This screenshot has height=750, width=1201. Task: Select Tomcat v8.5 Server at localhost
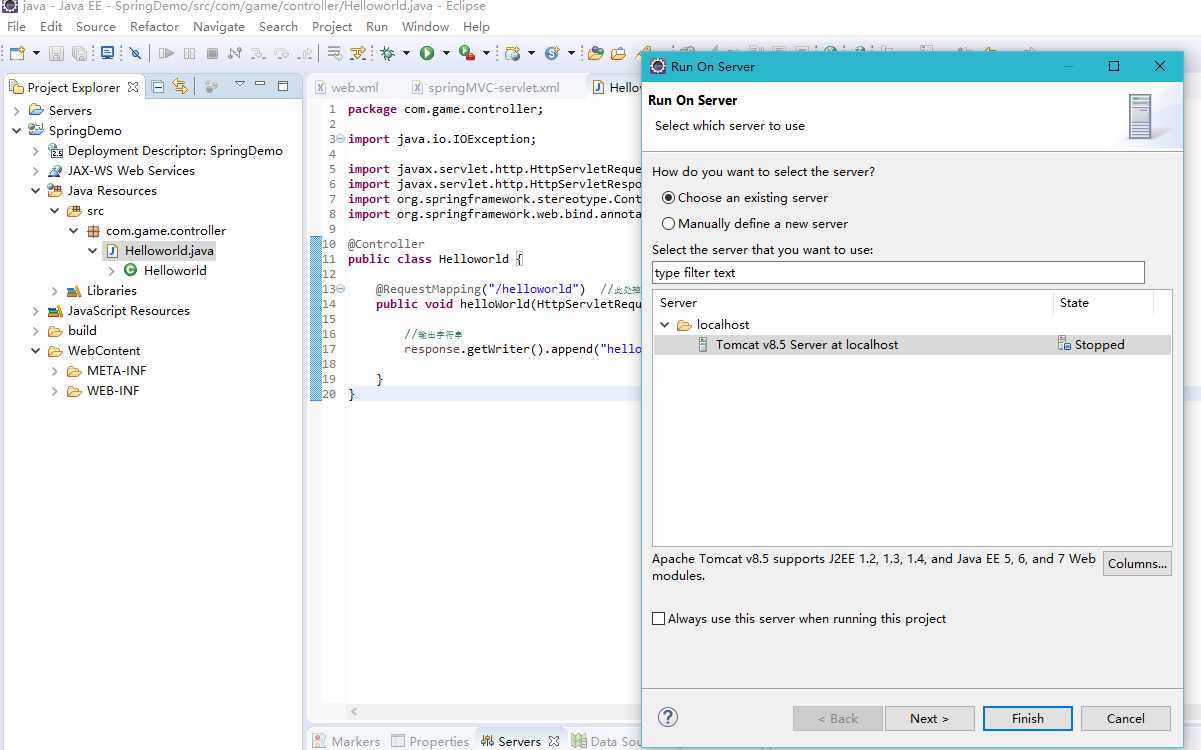911,344
